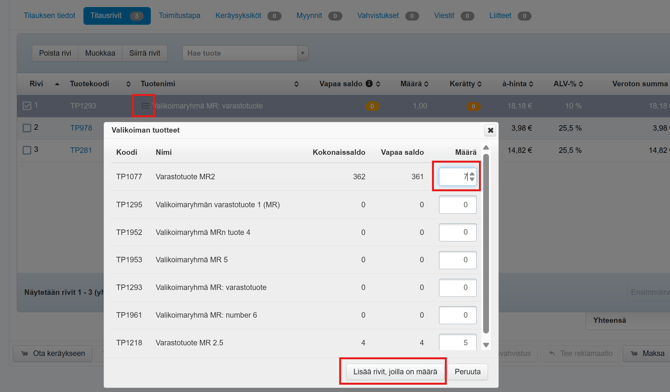Sort by ALV-% column arrows
Screen dimensions: 670x392
tap(581, 84)
